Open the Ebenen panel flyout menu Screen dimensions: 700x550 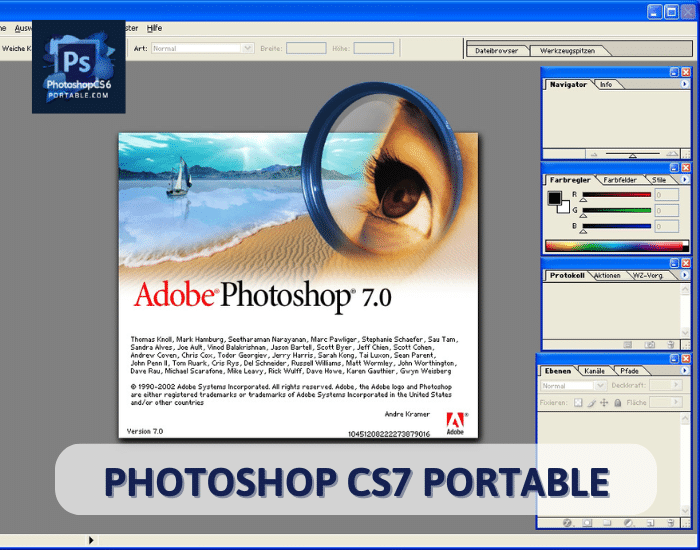click(x=685, y=371)
